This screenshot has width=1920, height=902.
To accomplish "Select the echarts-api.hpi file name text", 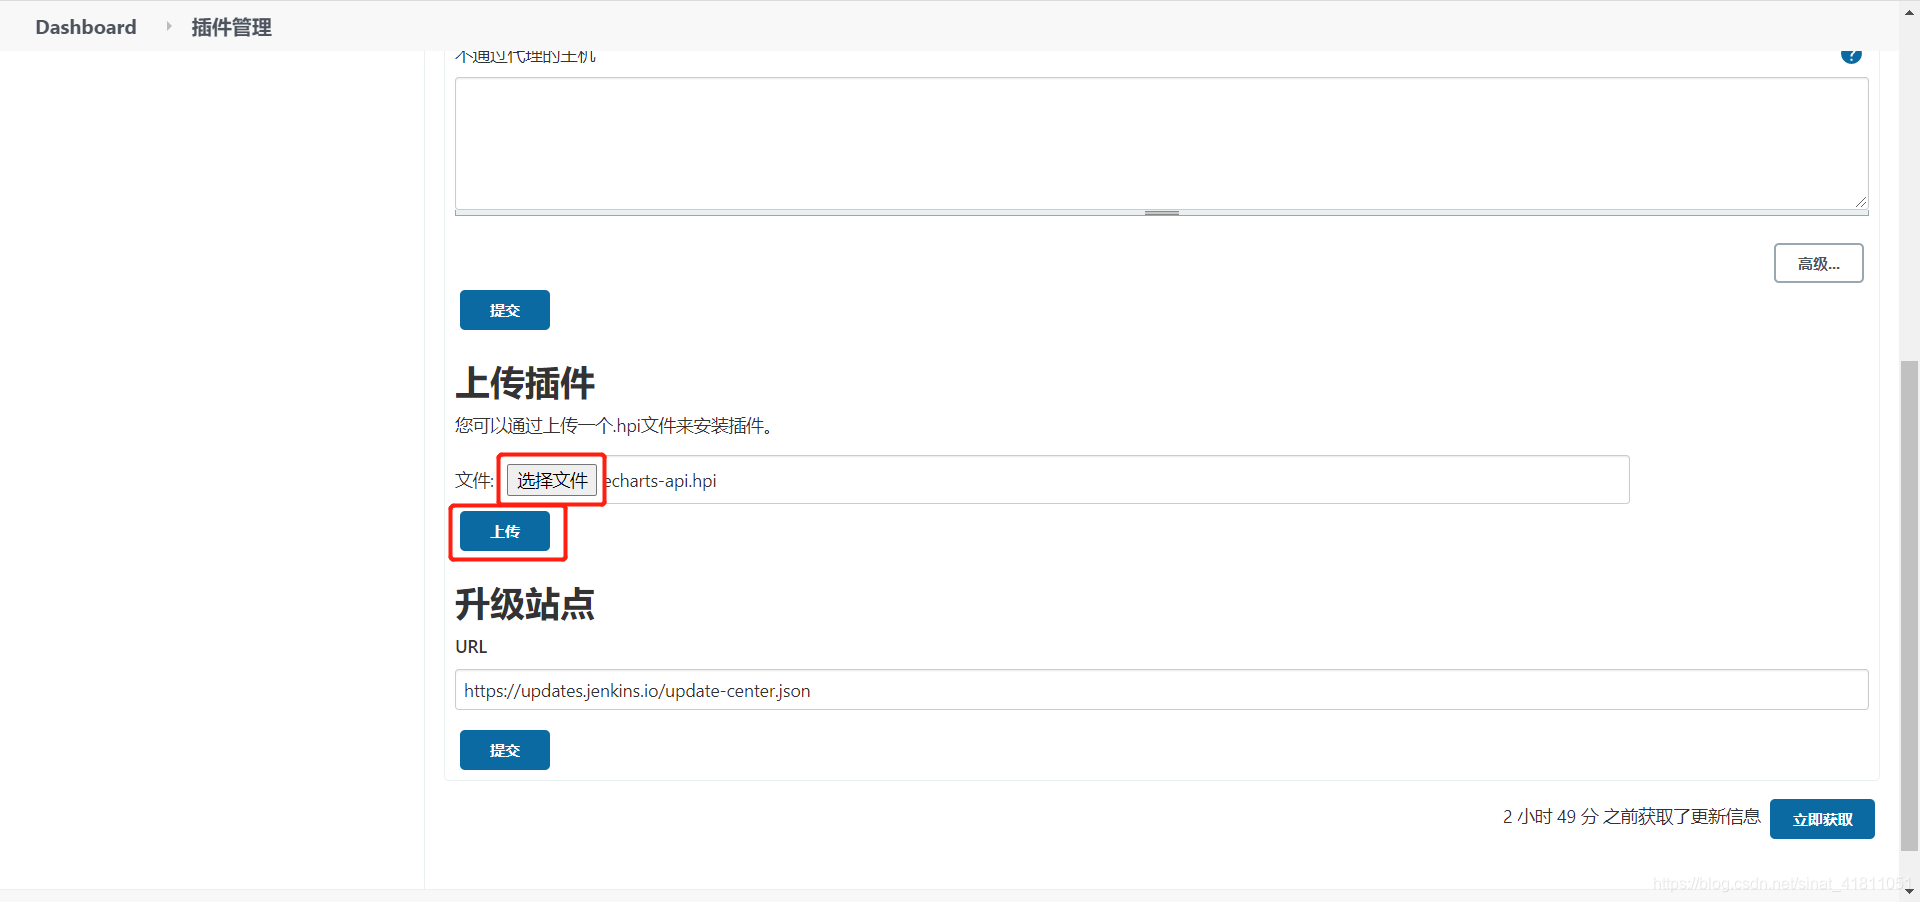I will (661, 481).
